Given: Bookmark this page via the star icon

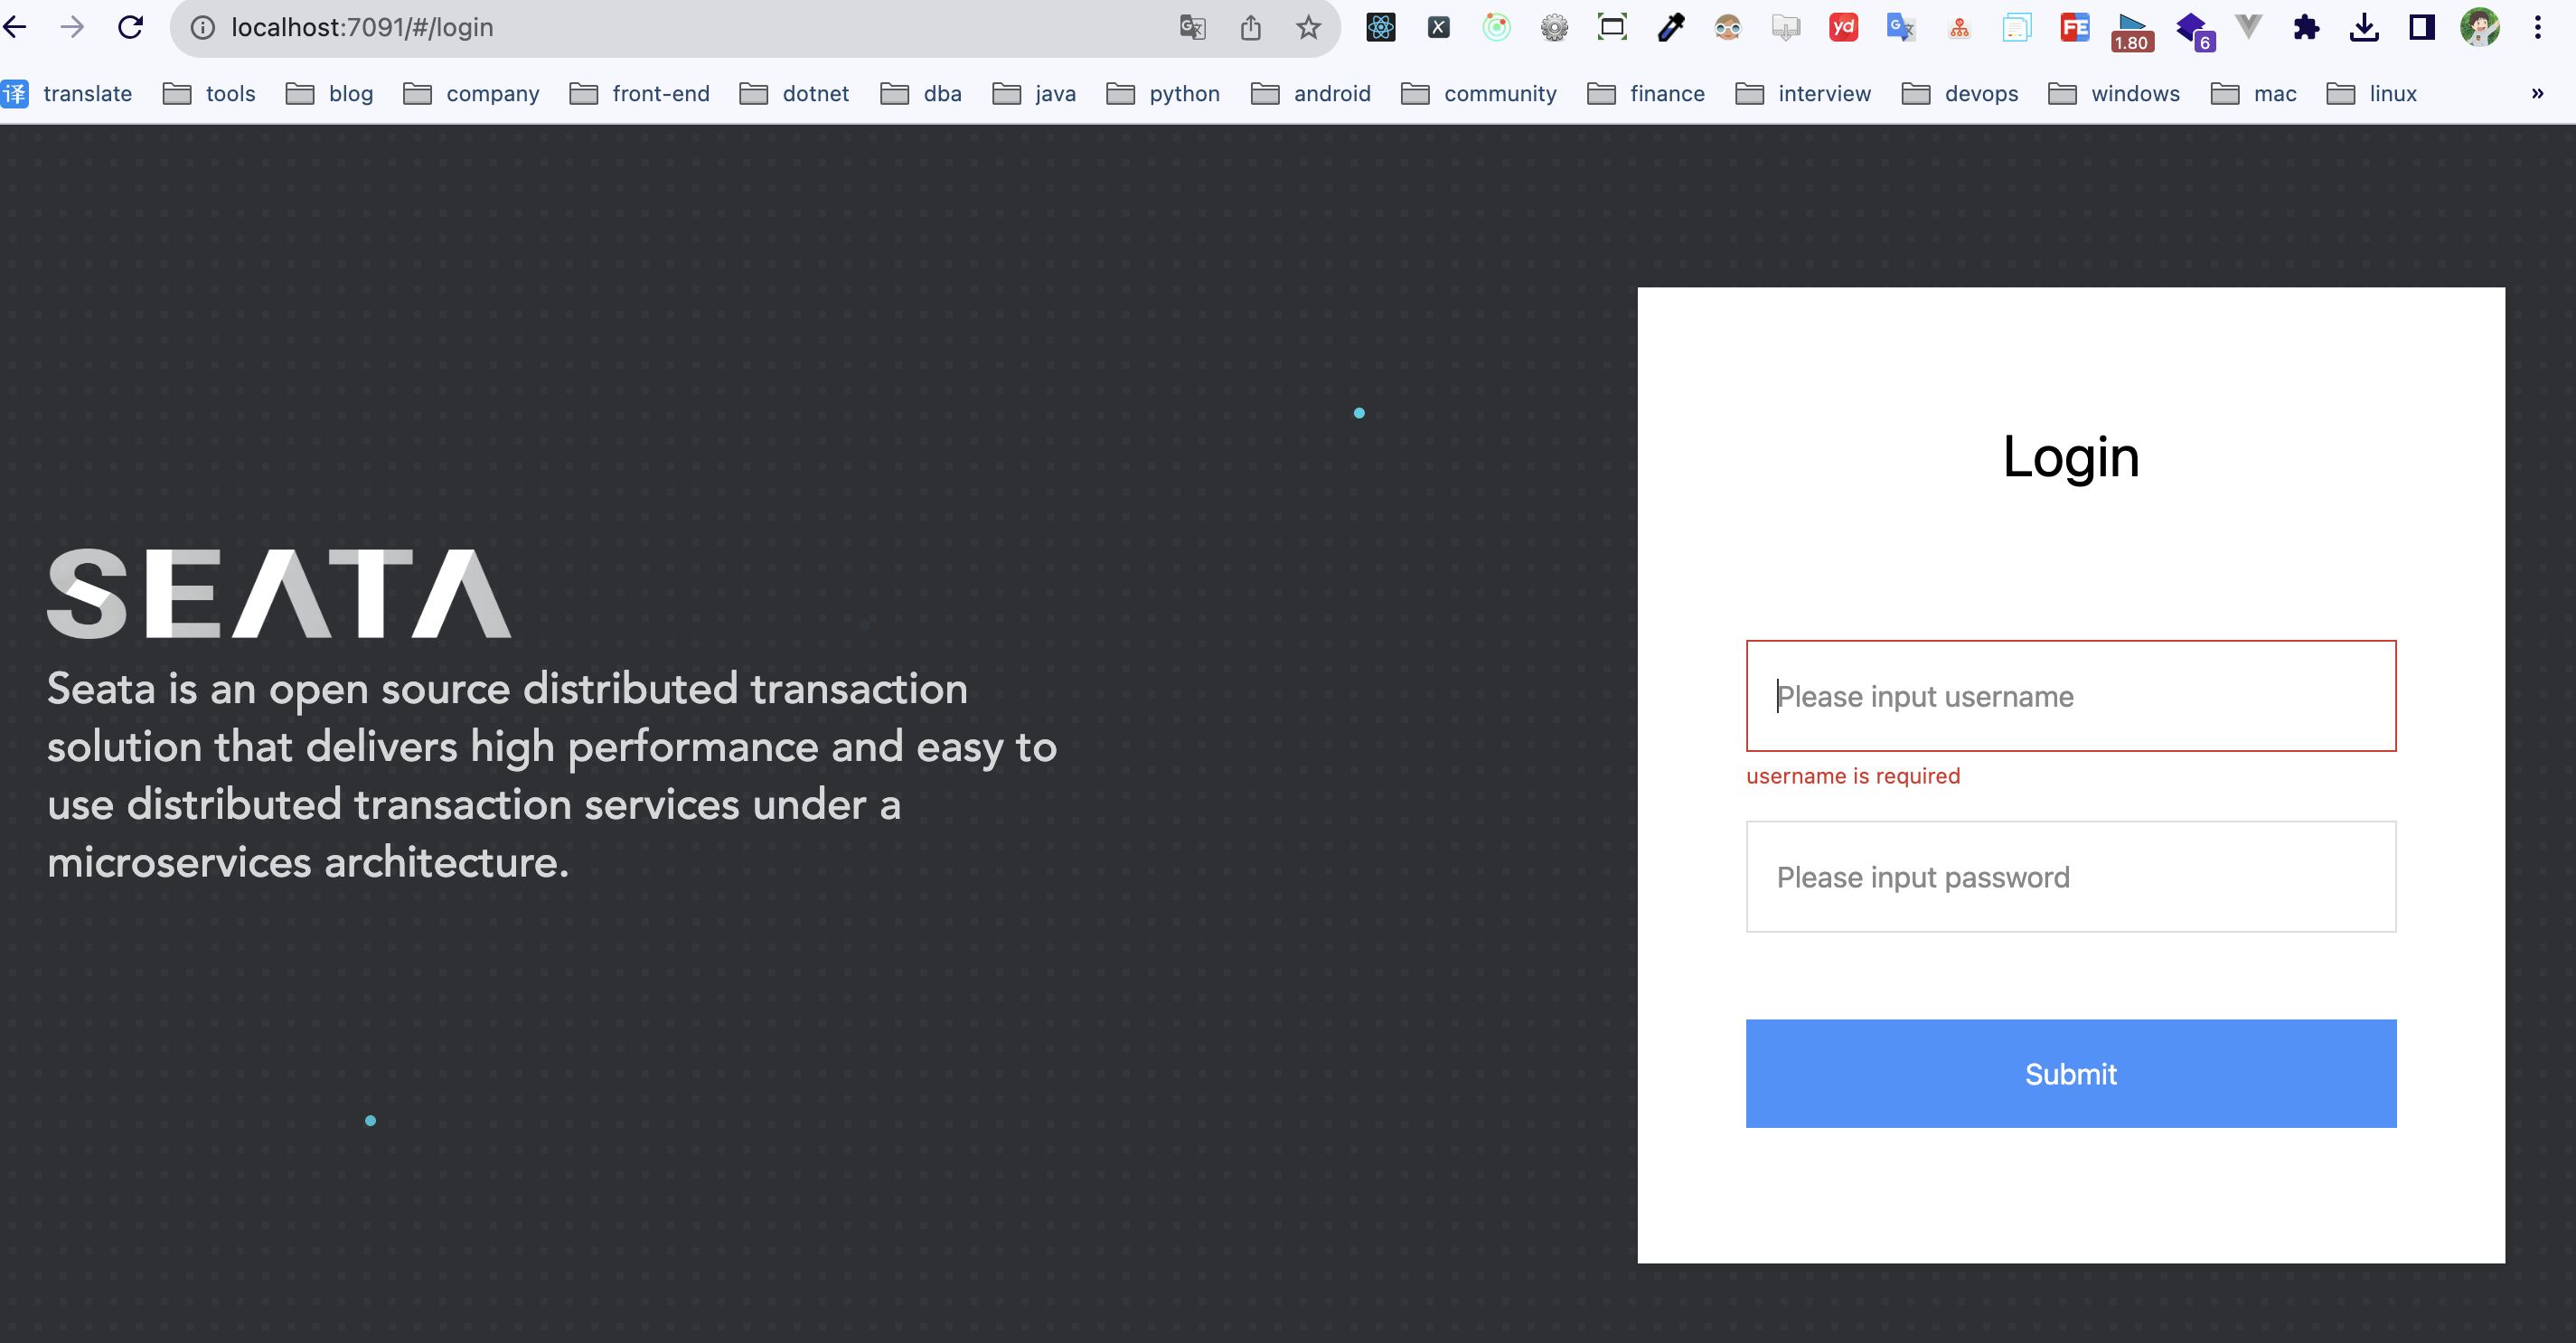Looking at the screenshot, I should [1307, 27].
